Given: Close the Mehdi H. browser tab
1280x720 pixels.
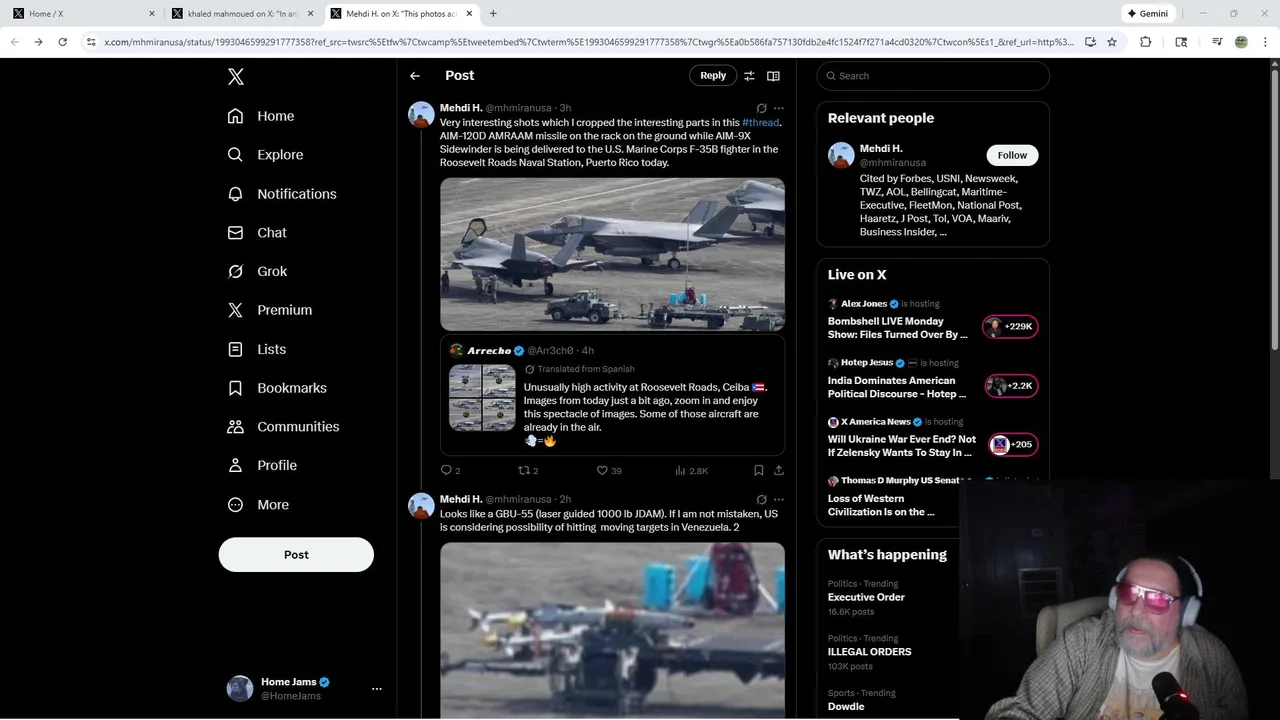Looking at the screenshot, I should [469, 14].
